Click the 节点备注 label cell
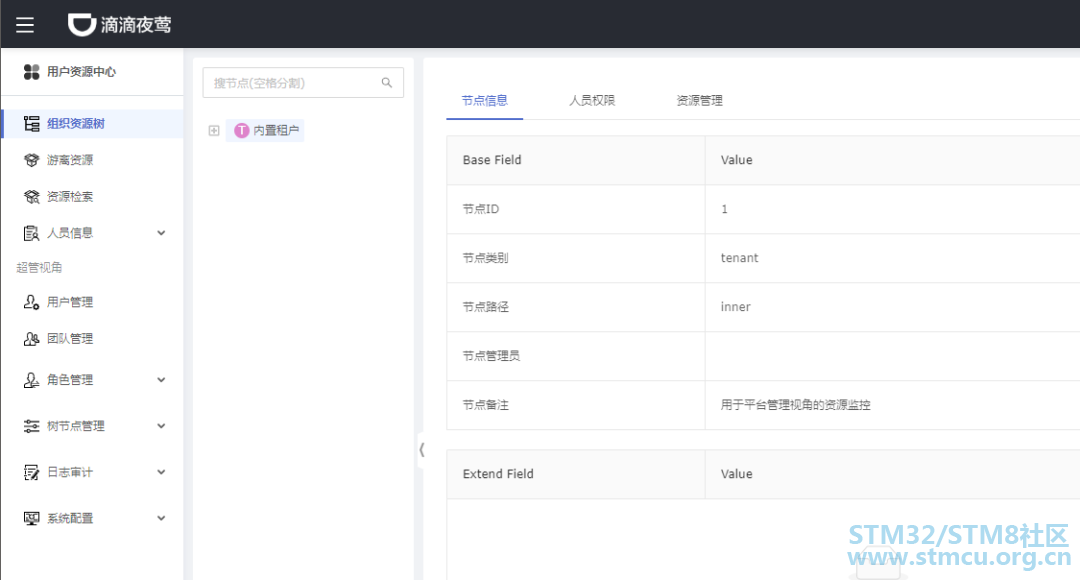Screen dimensions: 1080x580 576,404
